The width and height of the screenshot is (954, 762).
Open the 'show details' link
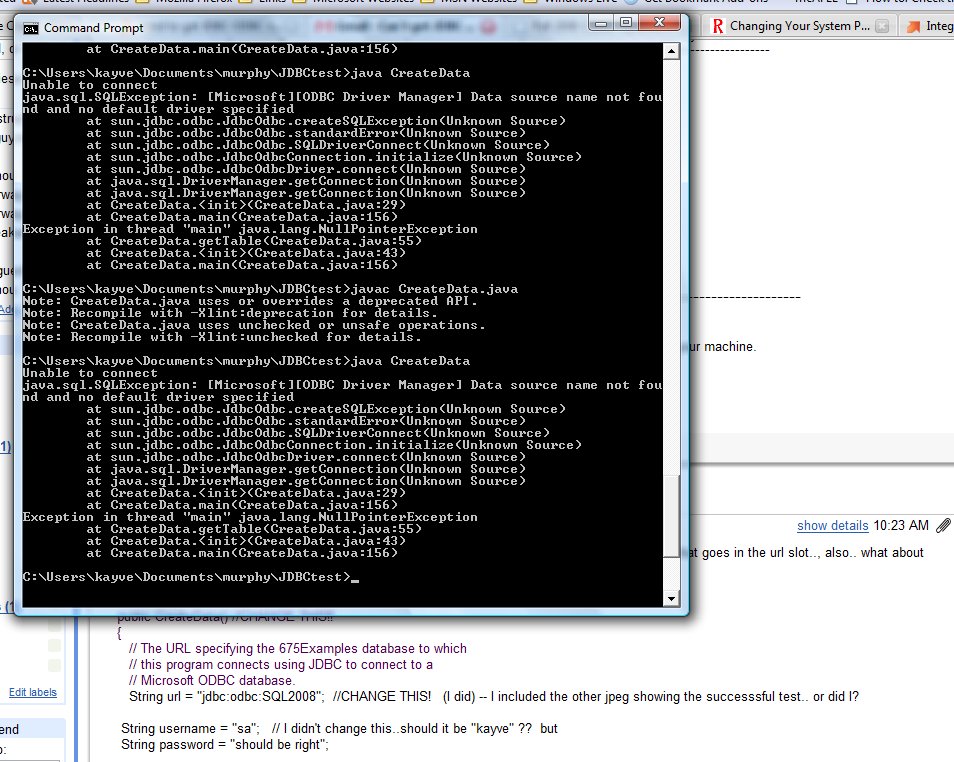[832, 525]
